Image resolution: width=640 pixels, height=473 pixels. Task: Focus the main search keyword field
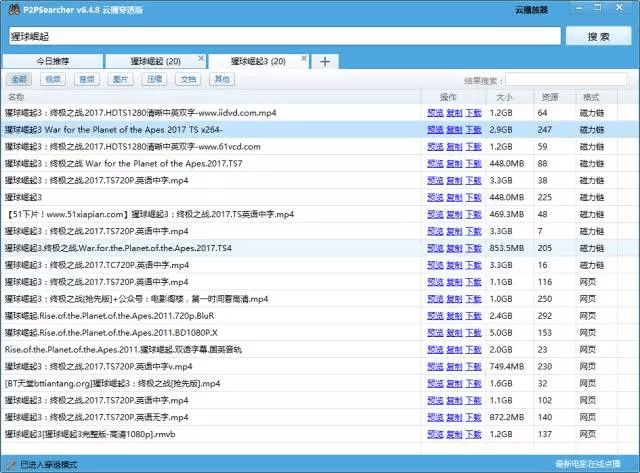click(x=284, y=36)
